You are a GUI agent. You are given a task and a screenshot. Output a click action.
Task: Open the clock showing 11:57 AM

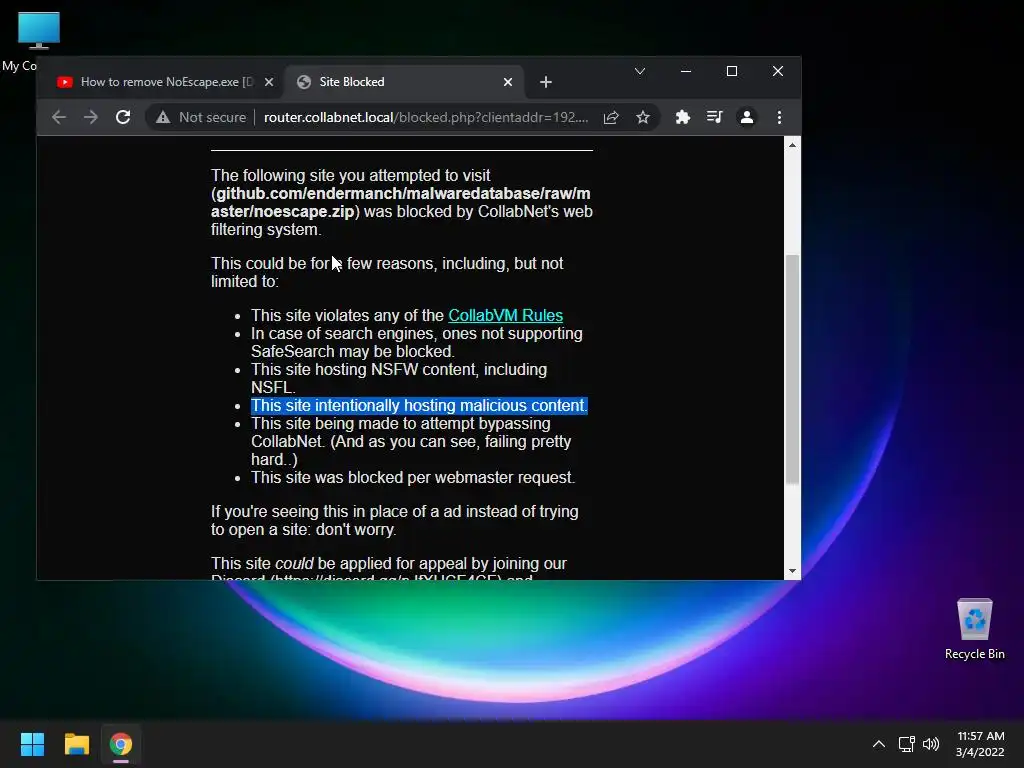tap(980, 744)
